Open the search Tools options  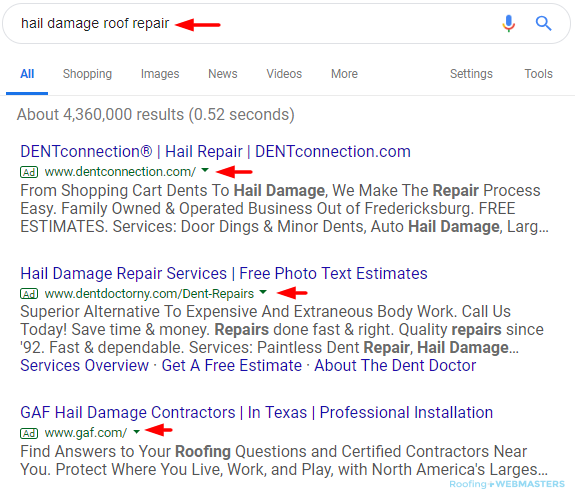538,74
